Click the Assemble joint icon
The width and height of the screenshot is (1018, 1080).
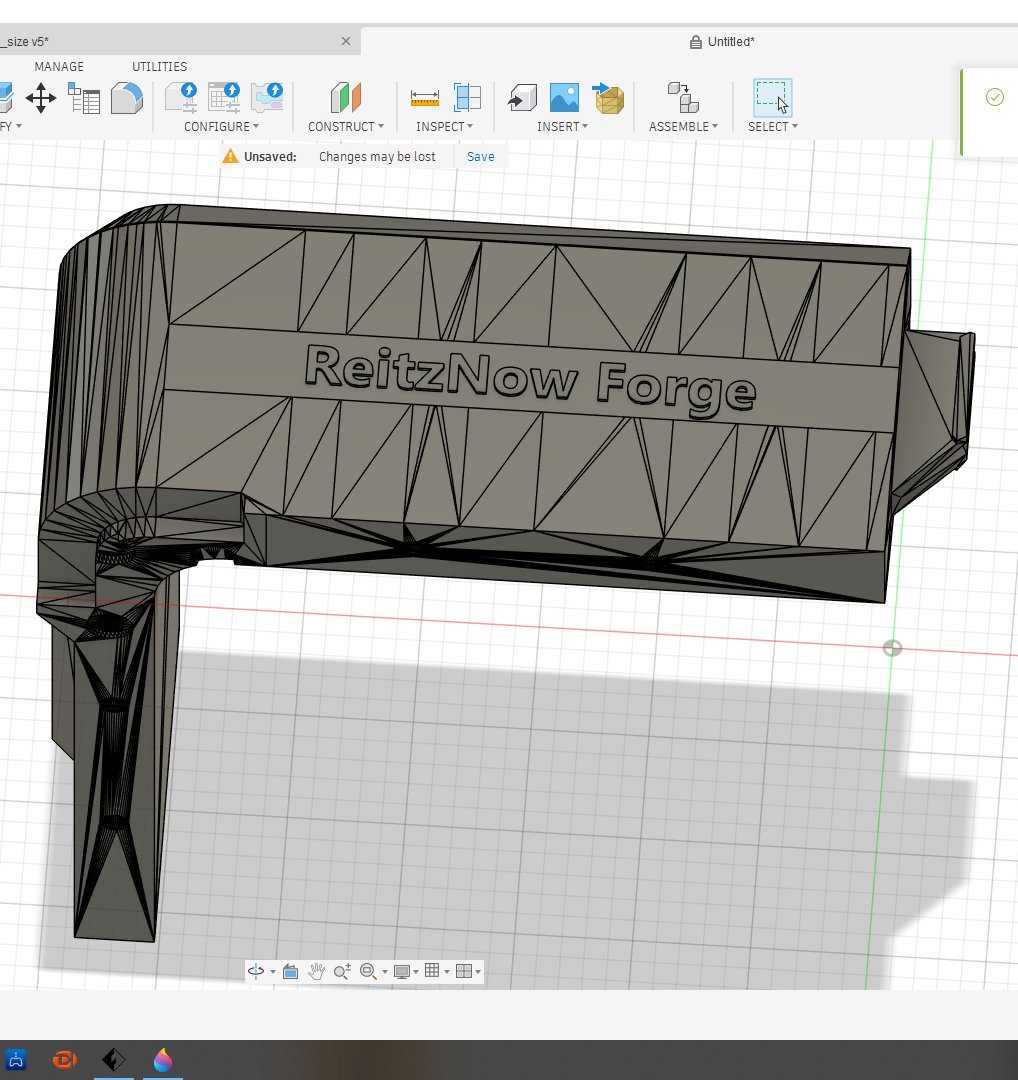coord(683,98)
